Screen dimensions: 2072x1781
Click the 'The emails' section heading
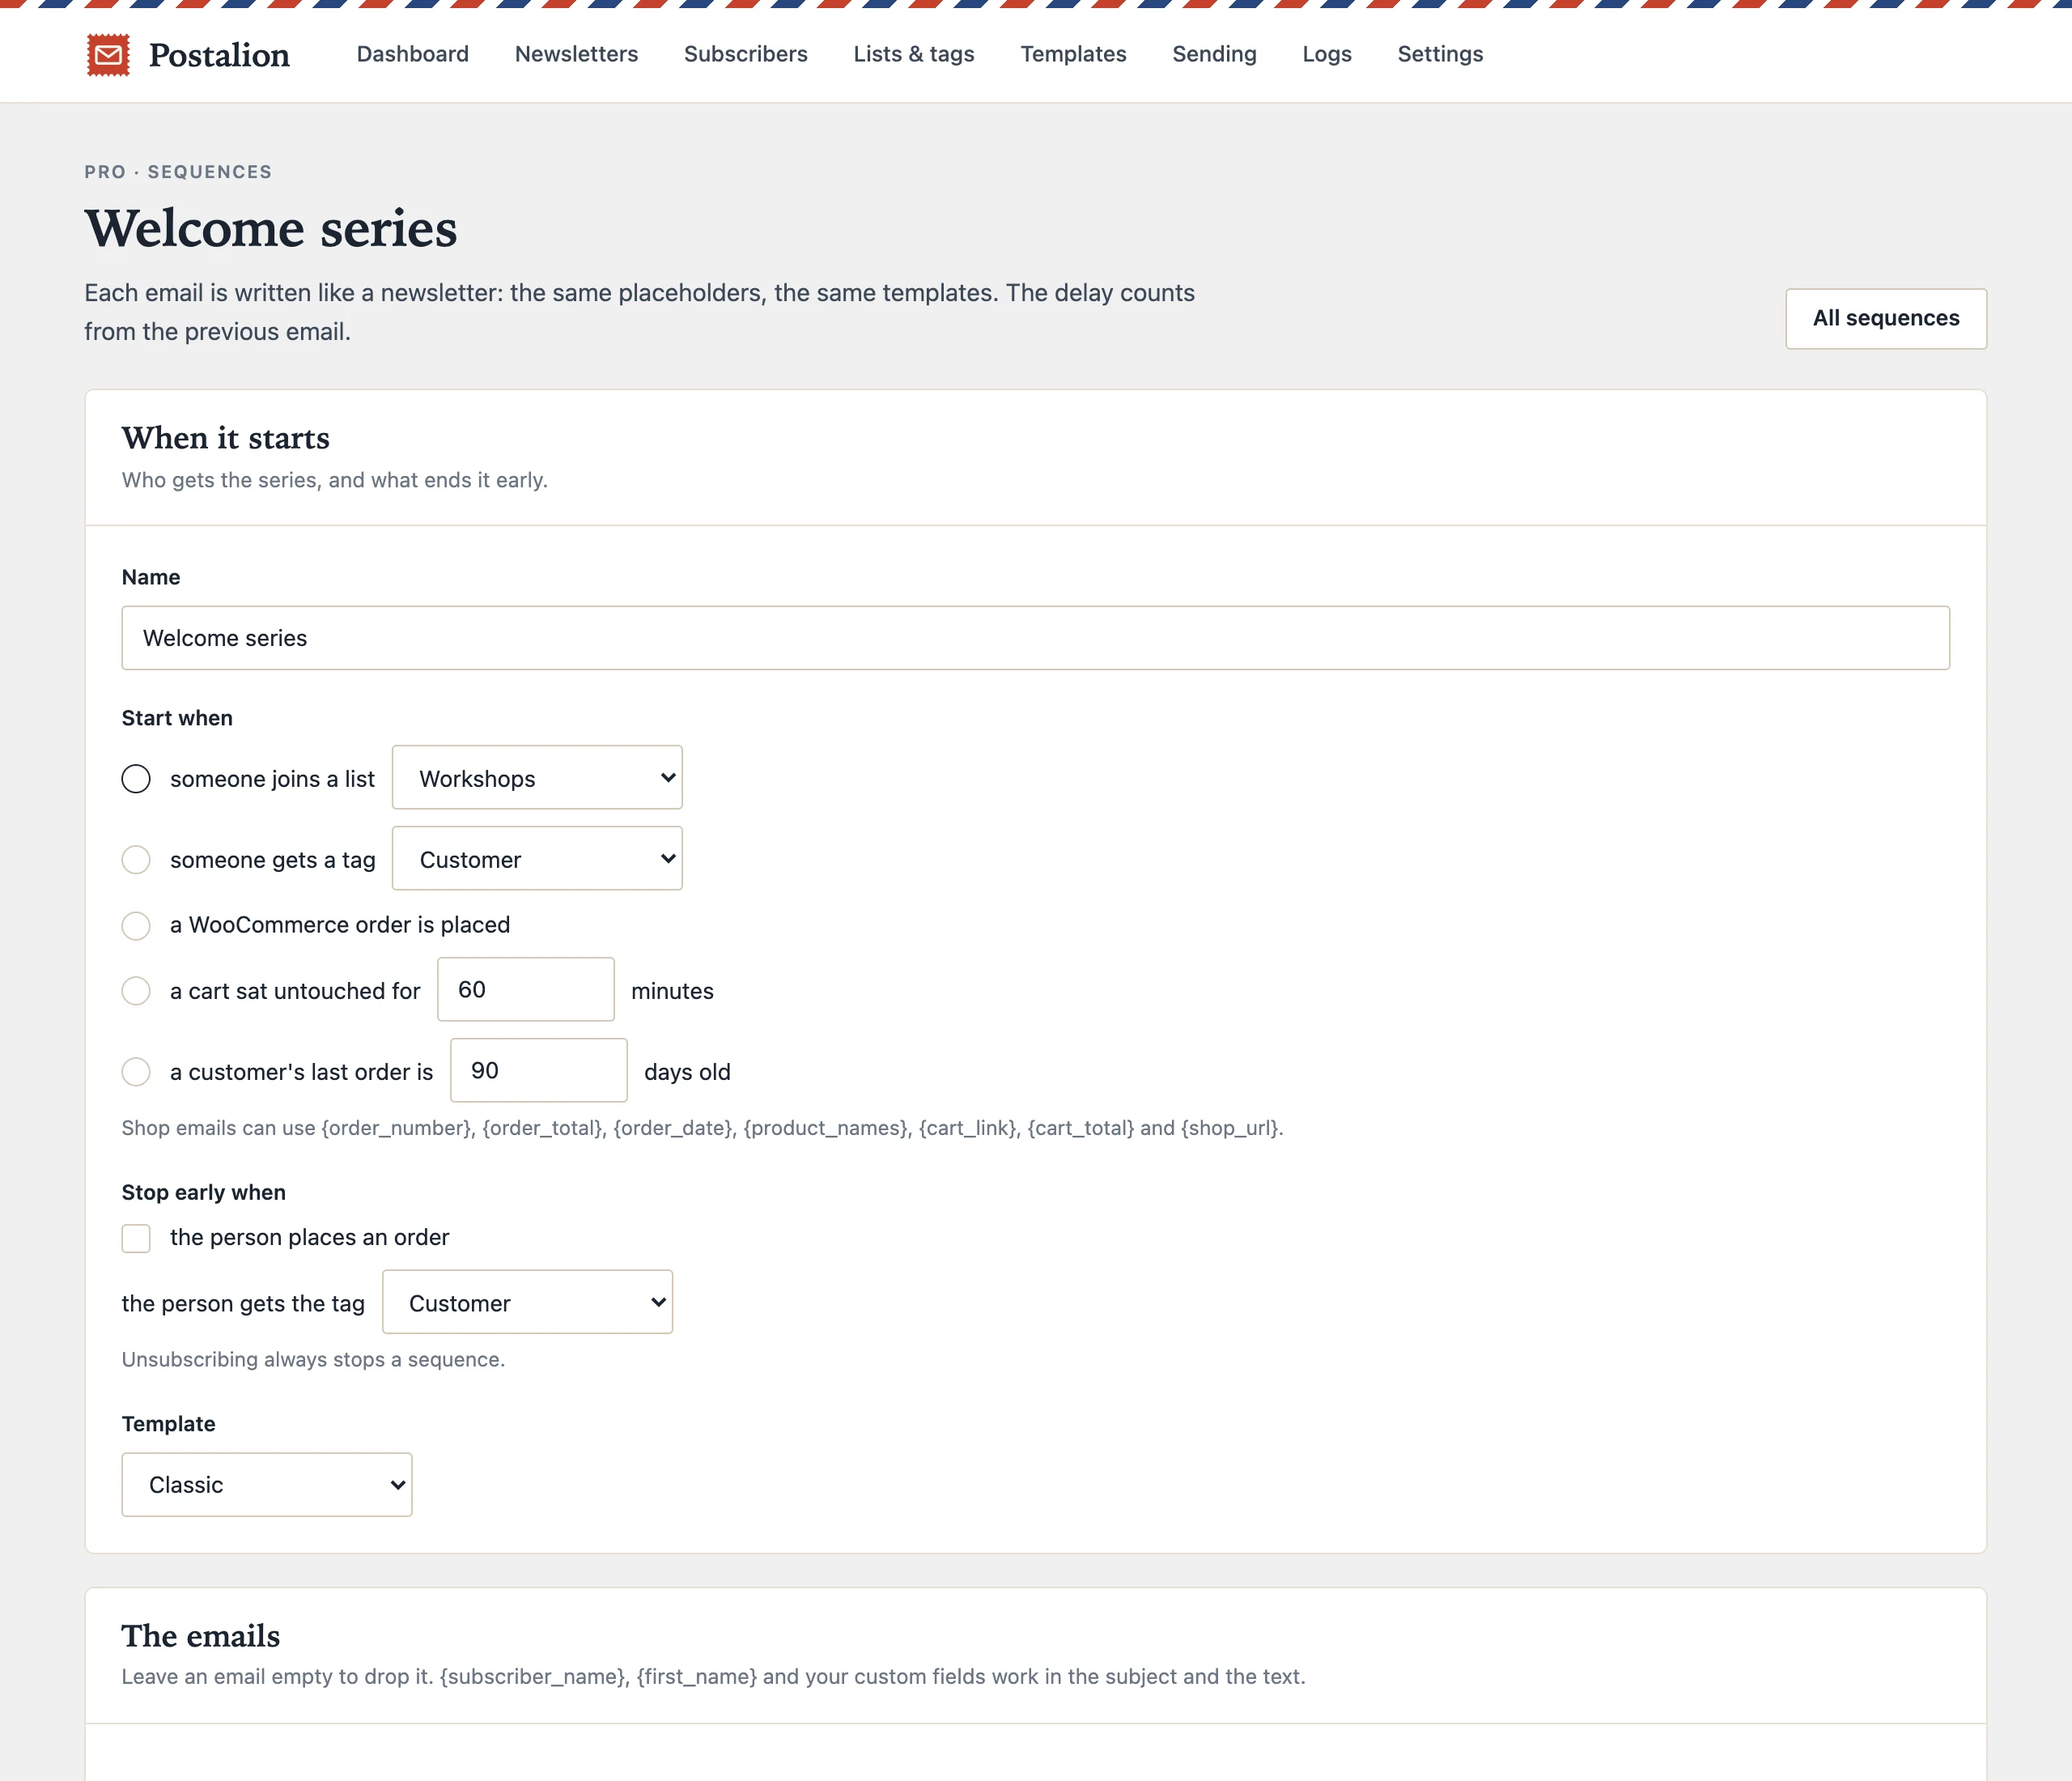[200, 1636]
